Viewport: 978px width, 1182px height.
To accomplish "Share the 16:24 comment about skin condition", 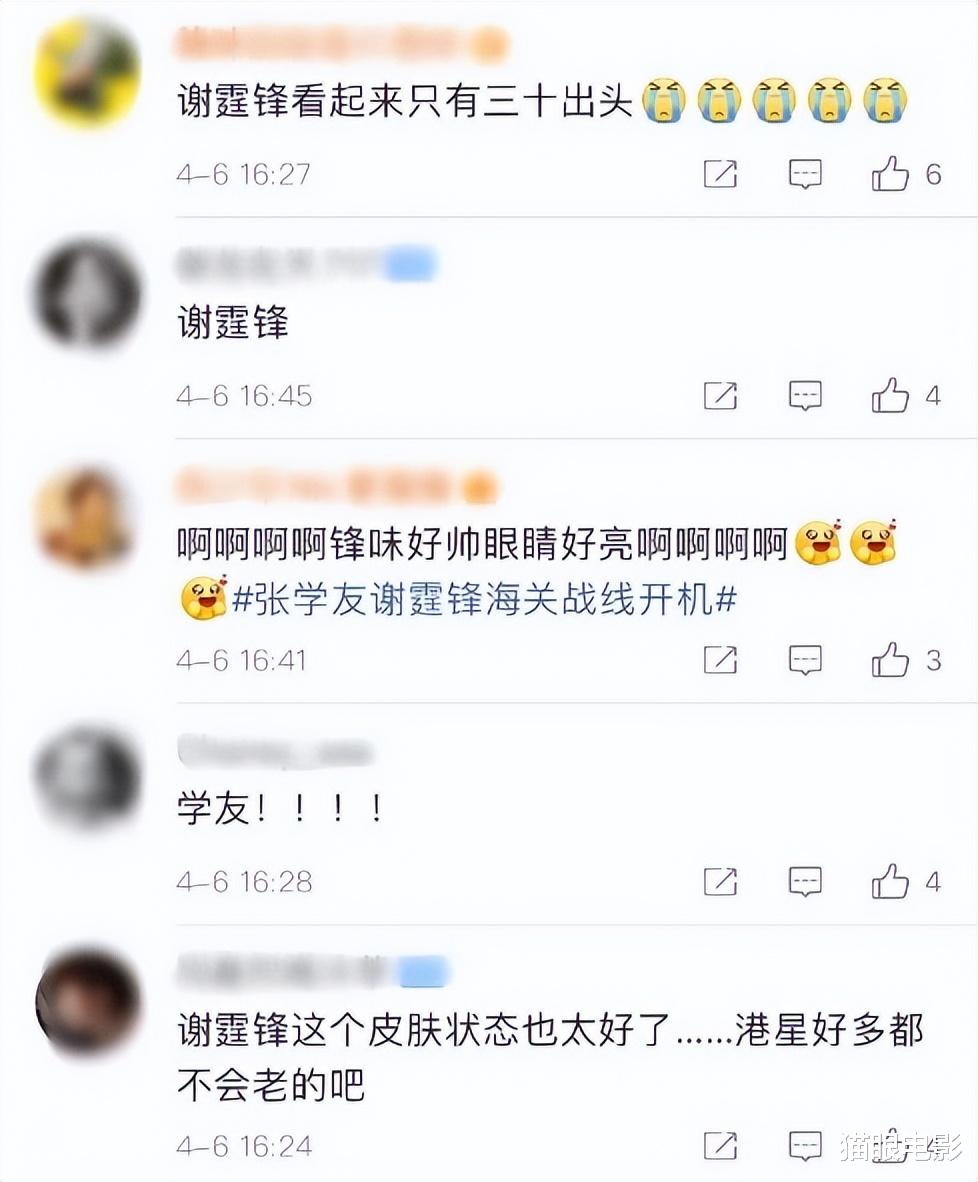I will click(720, 1146).
